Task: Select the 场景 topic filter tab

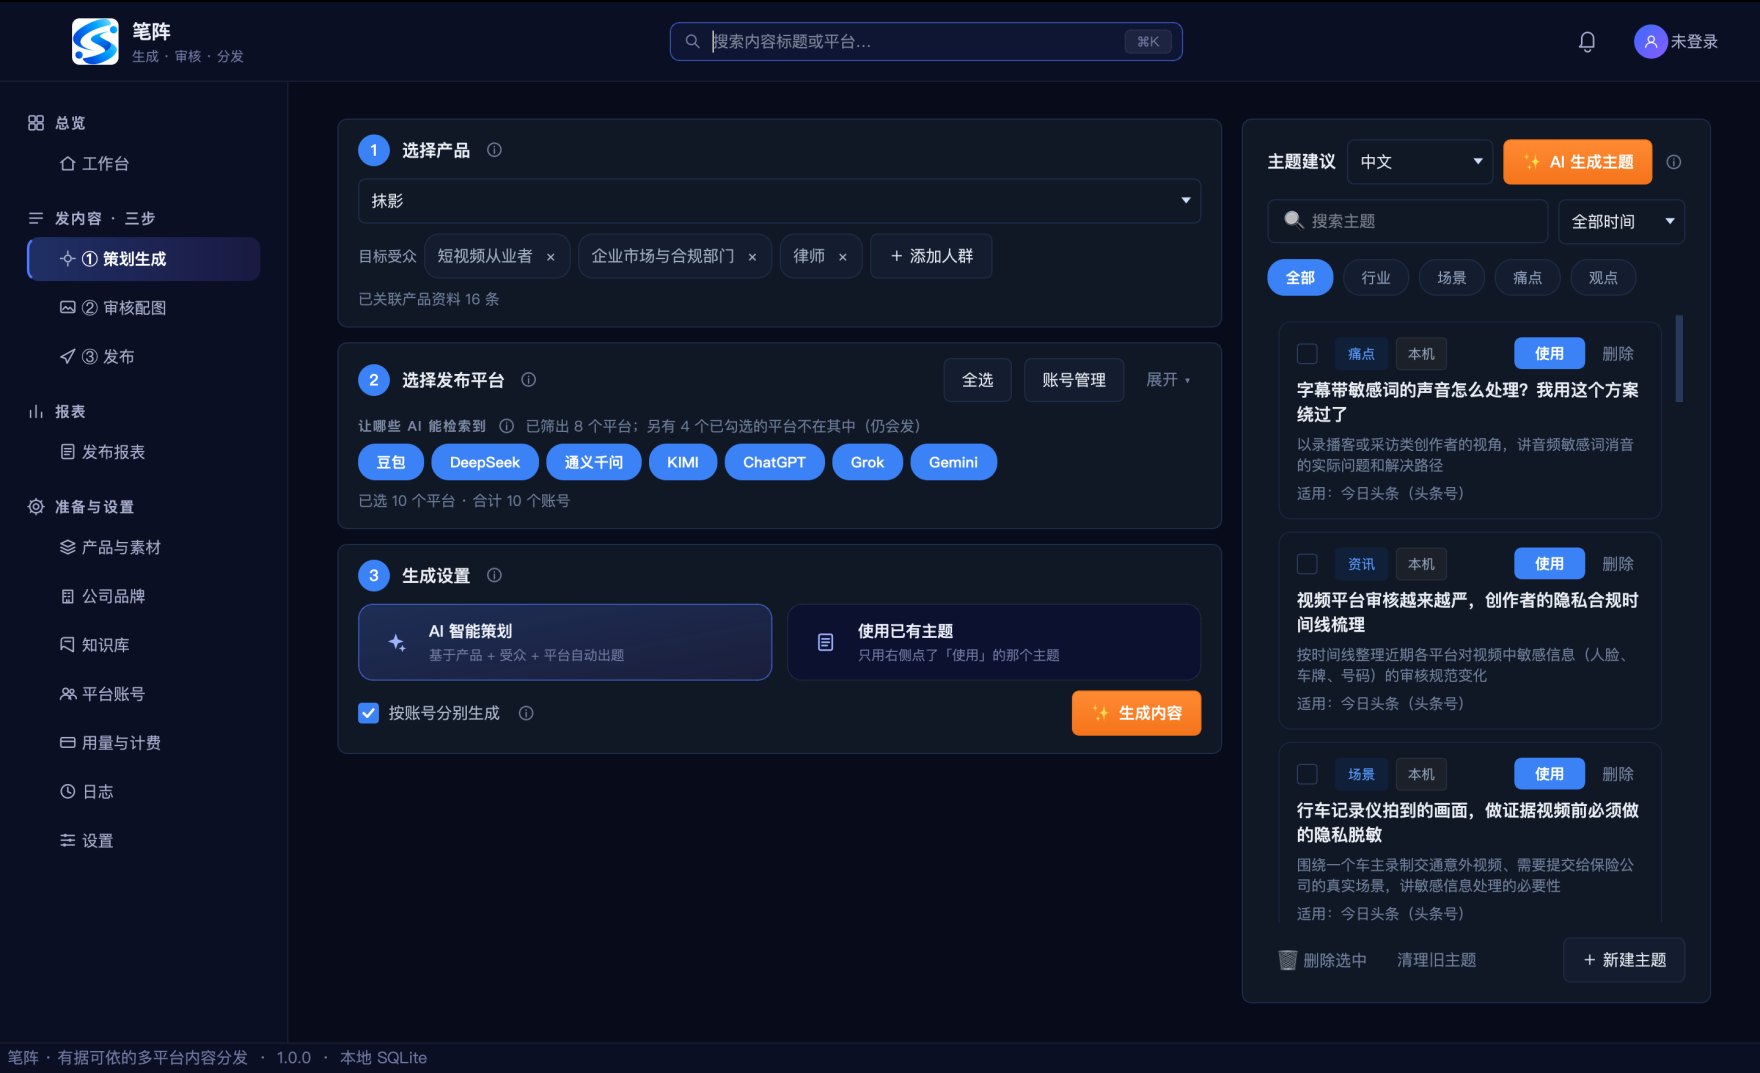Action: pyautogui.click(x=1452, y=278)
